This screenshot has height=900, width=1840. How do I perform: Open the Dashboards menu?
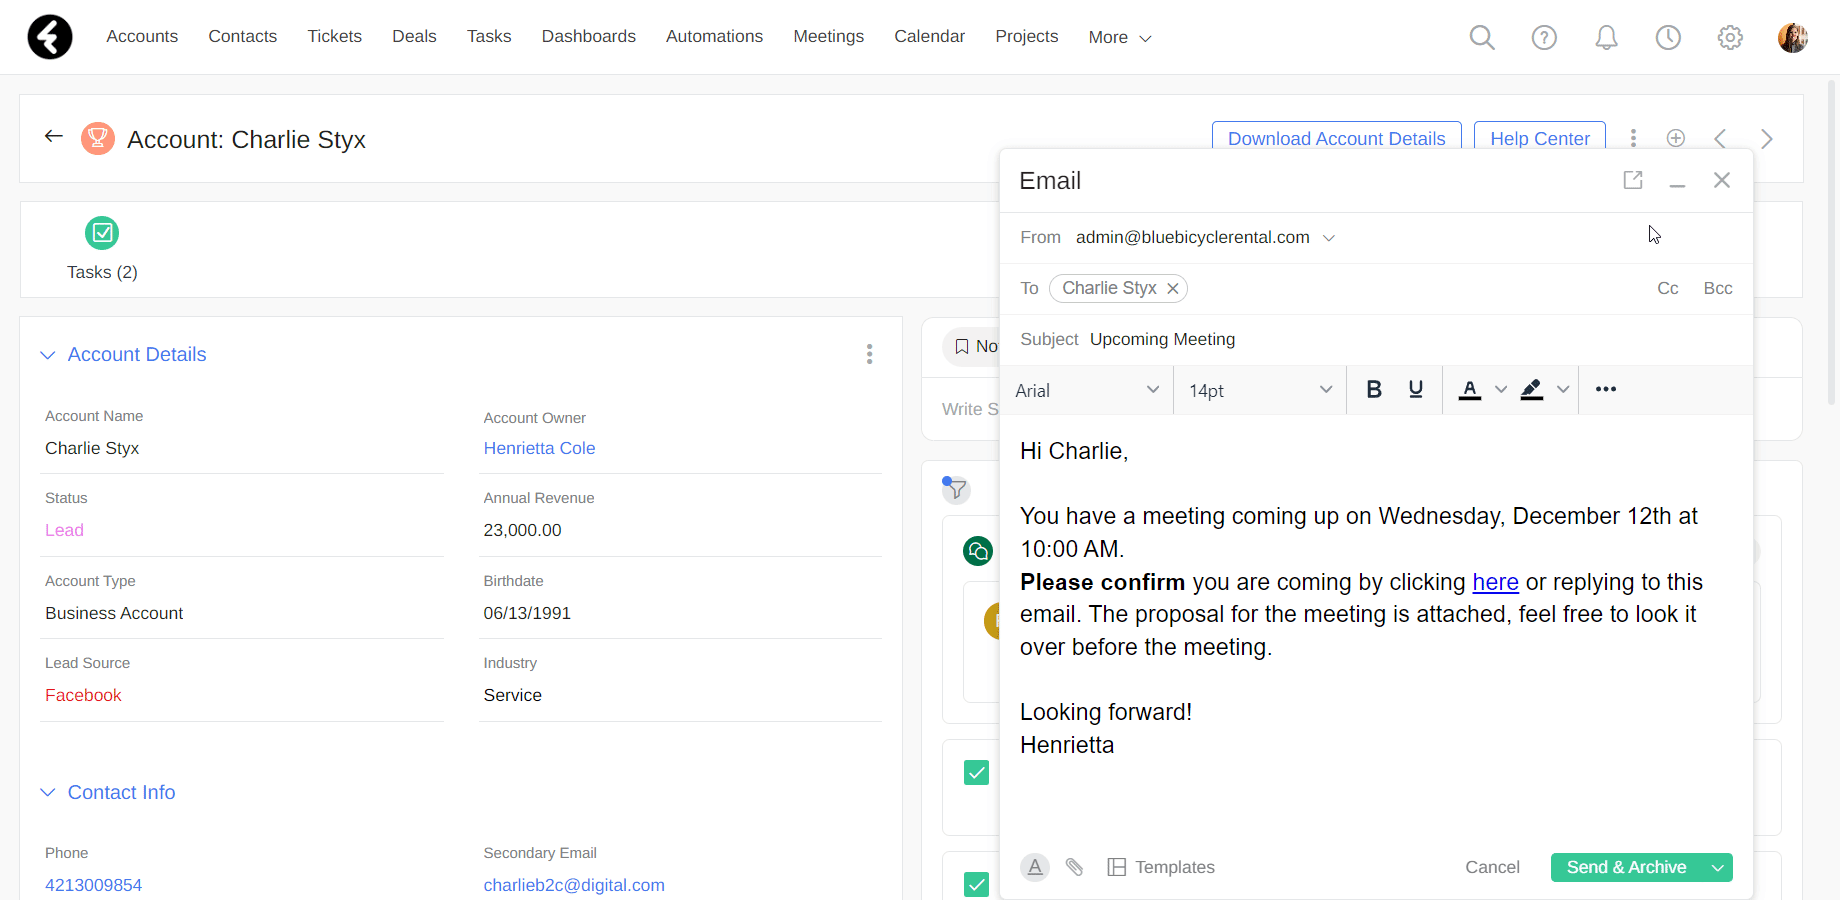(x=588, y=36)
